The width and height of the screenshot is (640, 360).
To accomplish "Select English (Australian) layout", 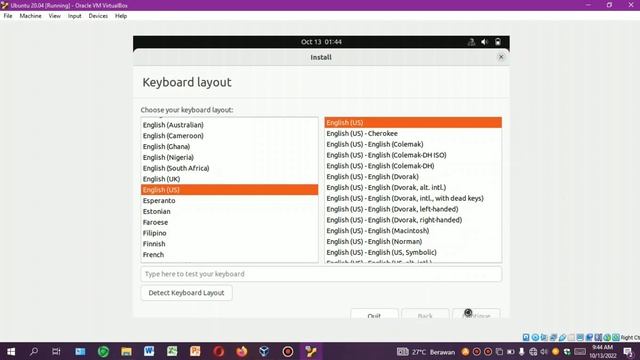I will click(x=229, y=125).
